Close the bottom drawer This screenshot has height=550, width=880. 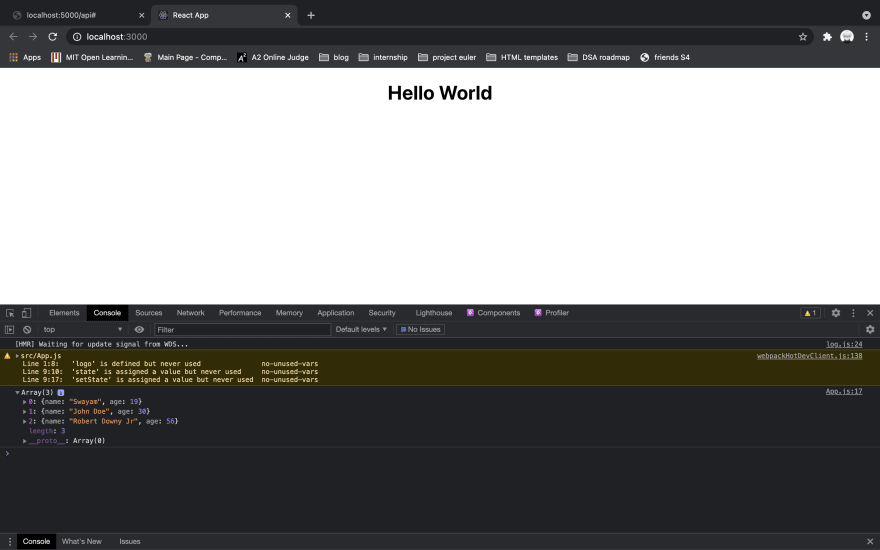point(870,542)
